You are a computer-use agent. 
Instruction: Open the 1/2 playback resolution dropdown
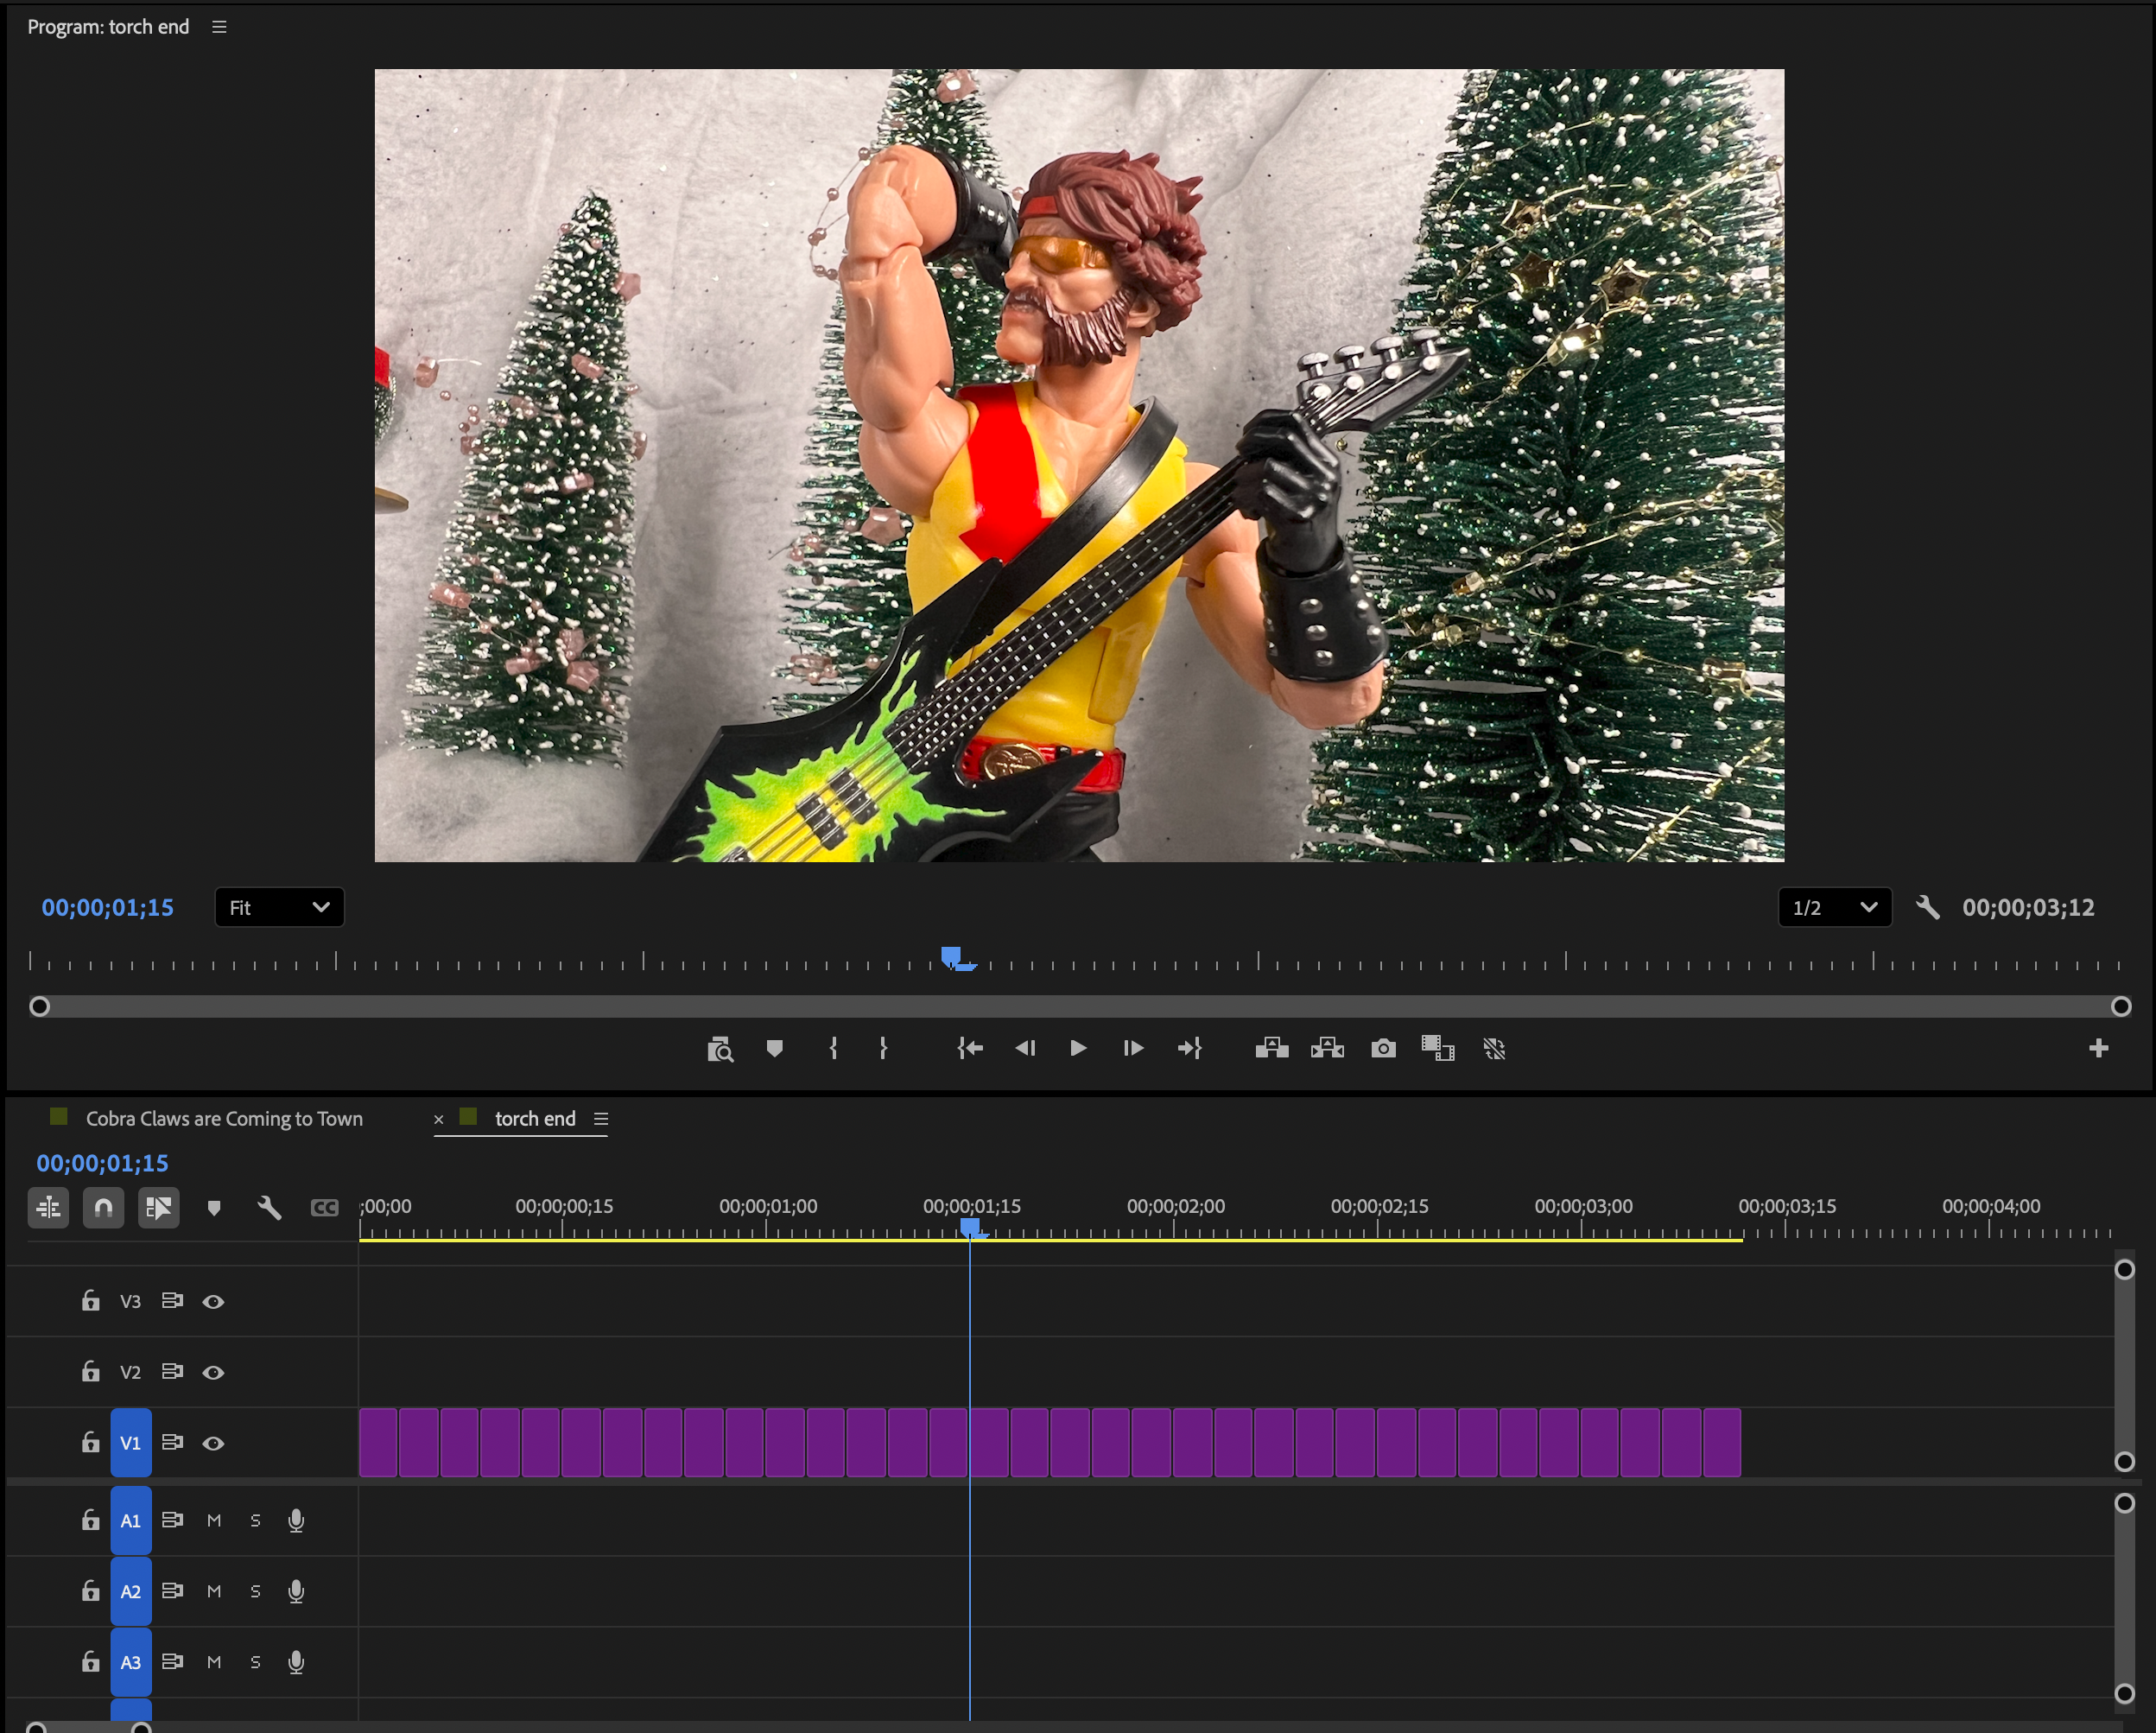[1833, 907]
